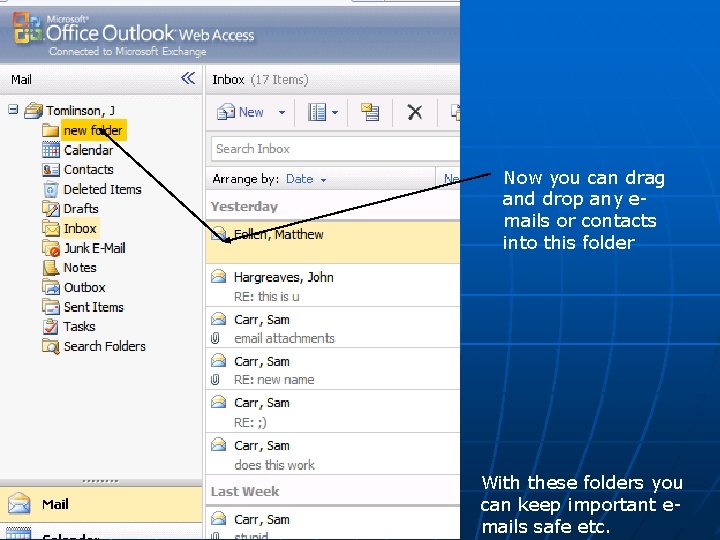
Task: Click the Outbox folder icon
Action: pos(51,287)
